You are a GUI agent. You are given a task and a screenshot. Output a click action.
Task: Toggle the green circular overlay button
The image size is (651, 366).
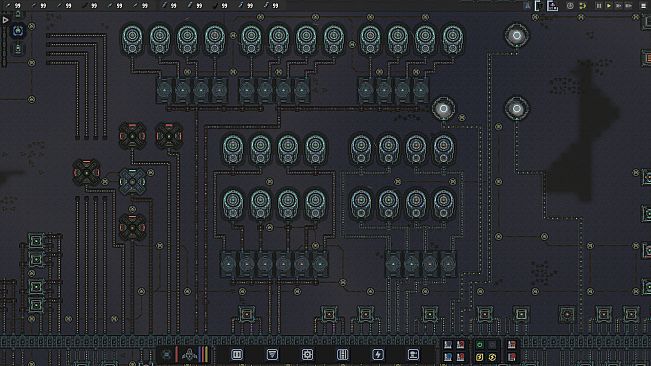[x=480, y=345]
